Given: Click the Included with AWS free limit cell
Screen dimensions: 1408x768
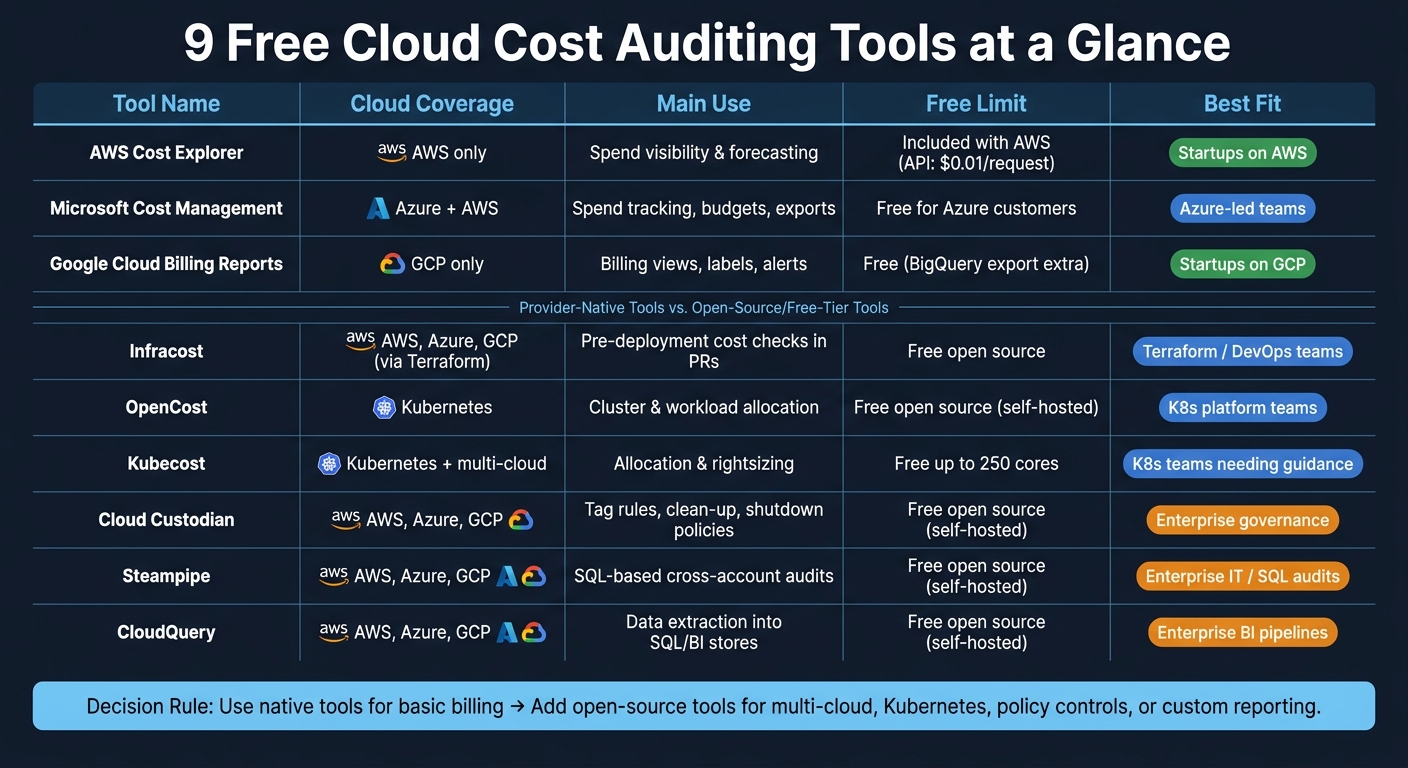Looking at the screenshot, I should 976,153.
